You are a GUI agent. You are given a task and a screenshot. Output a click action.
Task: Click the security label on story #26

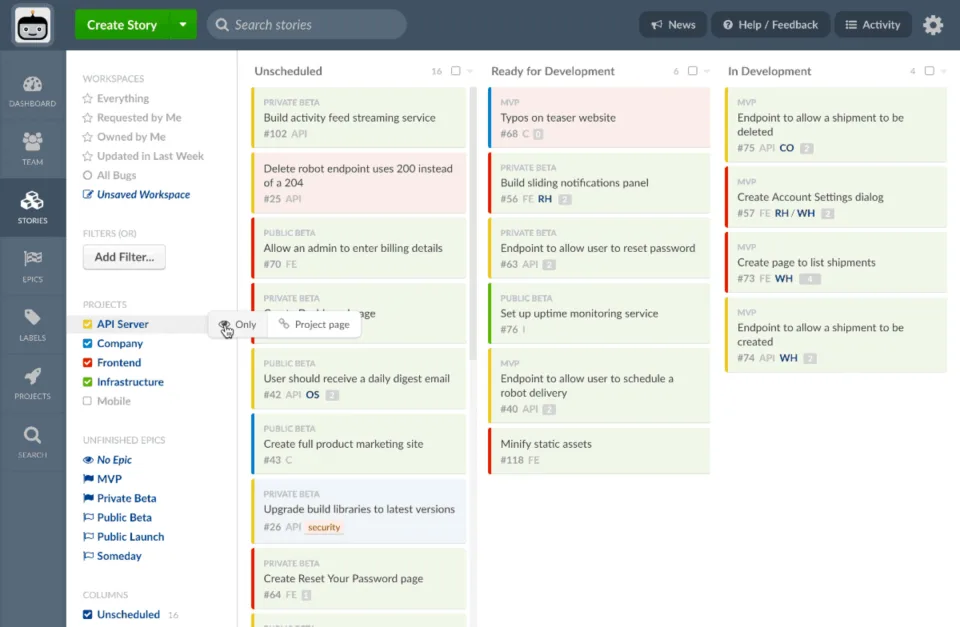coord(324,527)
